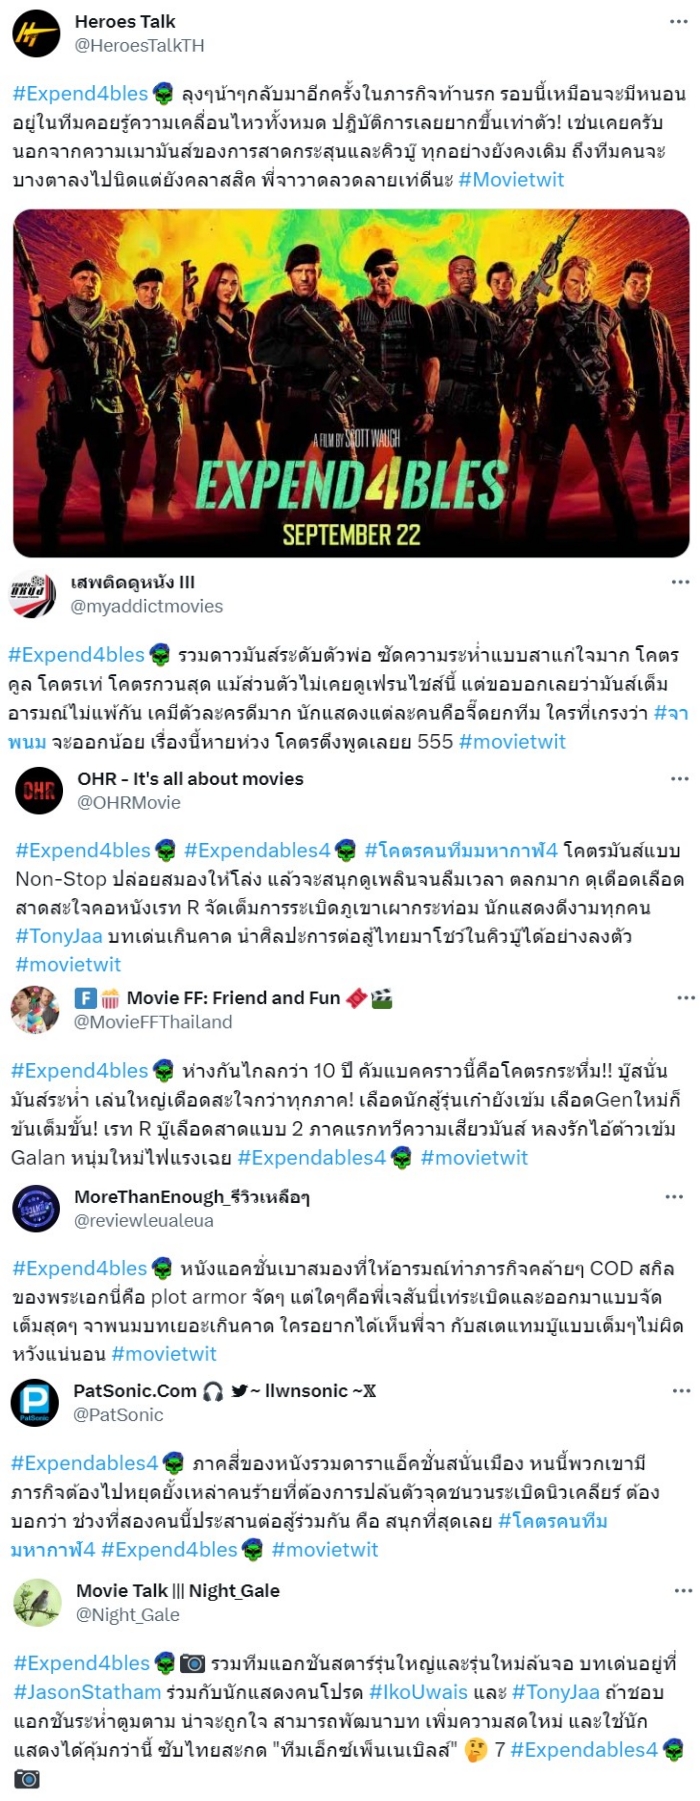
Task: Click the @HeroesTalkTH handle
Action: click(140, 45)
